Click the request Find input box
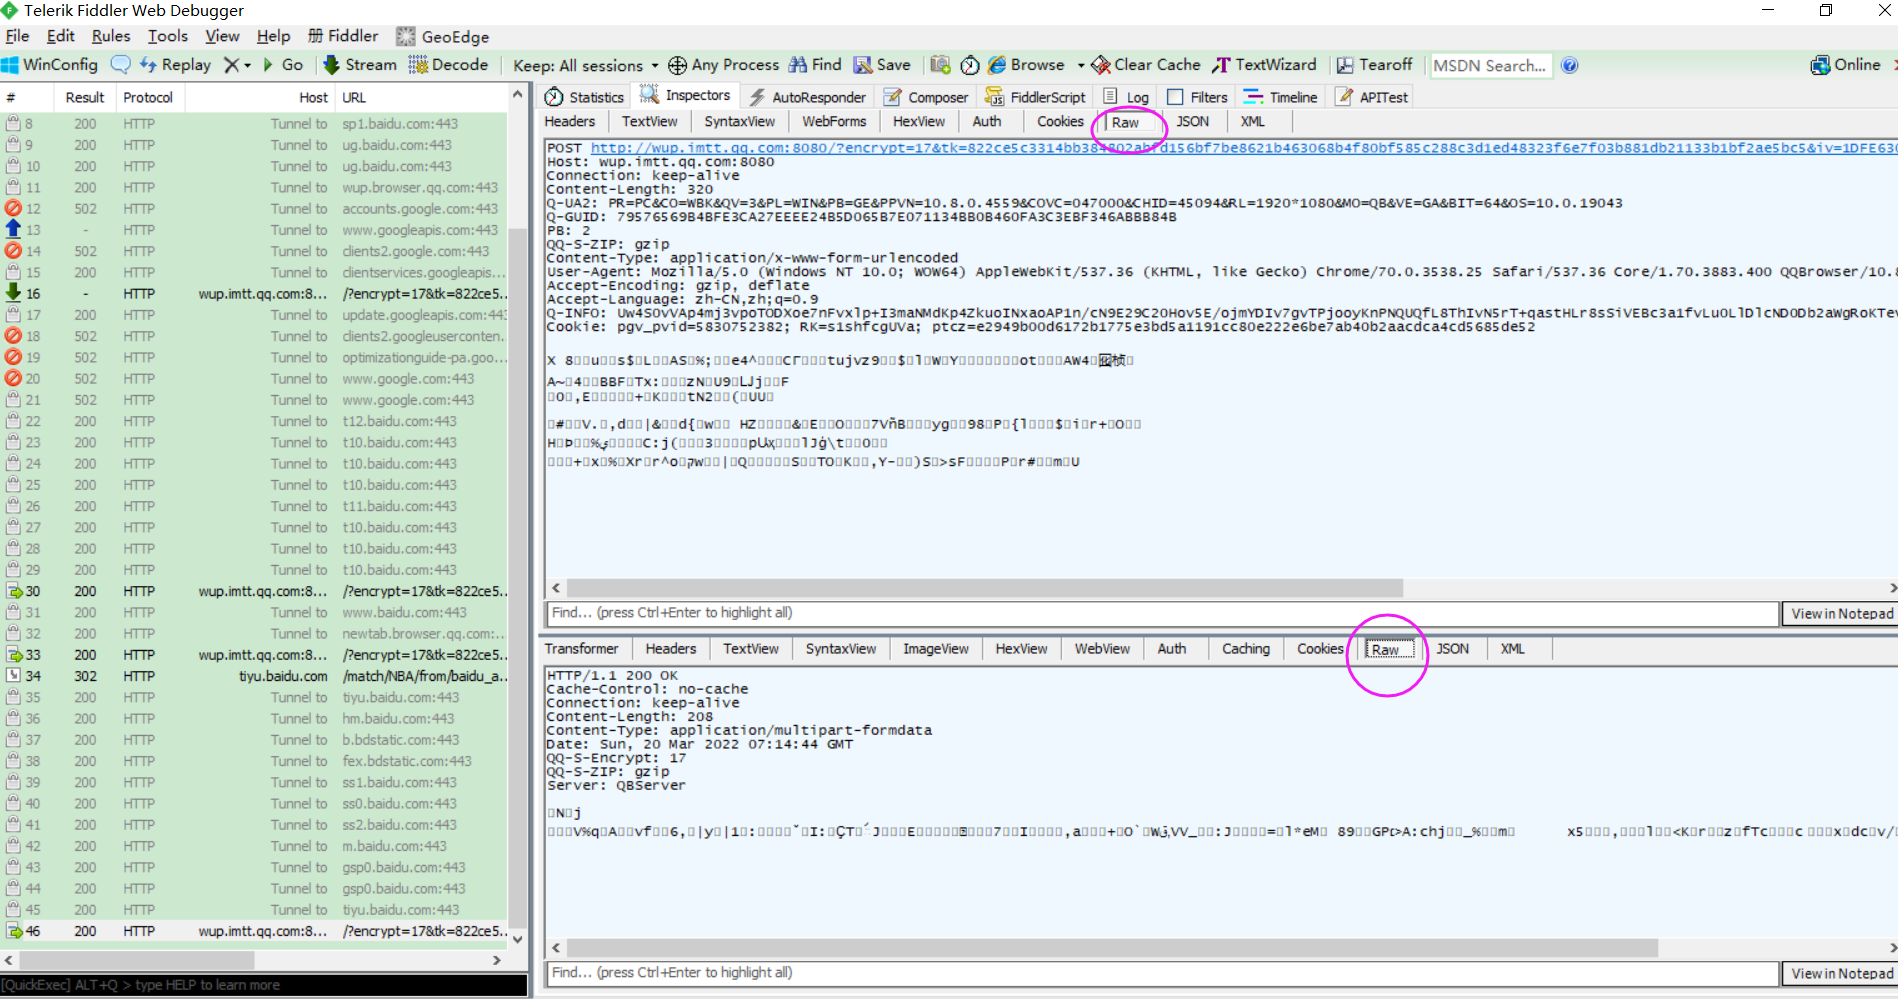Screen dimensions: 1898x999 [x=1162, y=613]
